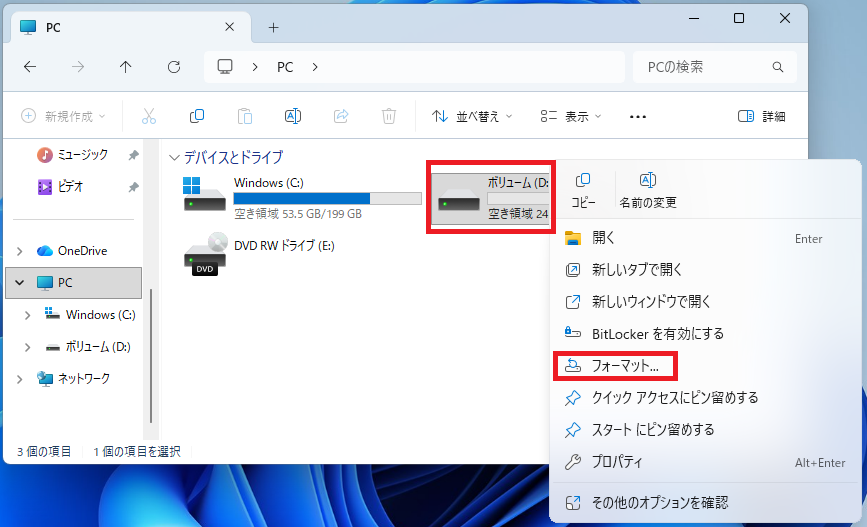867x527 pixels.
Task: Click the search magnifier icon
Action: pyautogui.click(x=777, y=67)
